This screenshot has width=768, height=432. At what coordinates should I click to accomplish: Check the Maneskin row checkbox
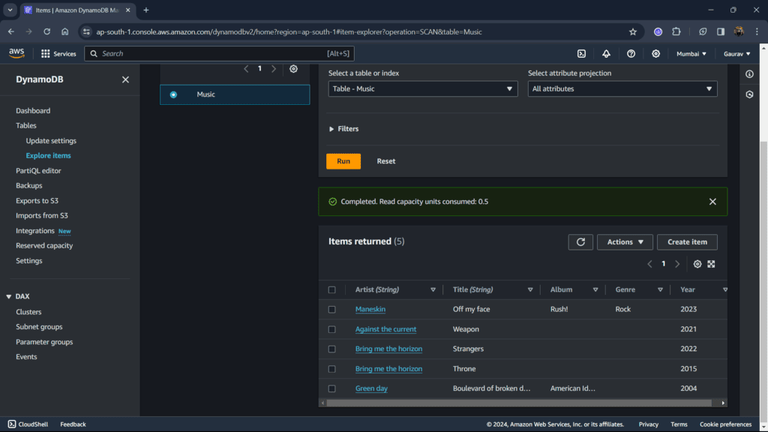(x=332, y=310)
